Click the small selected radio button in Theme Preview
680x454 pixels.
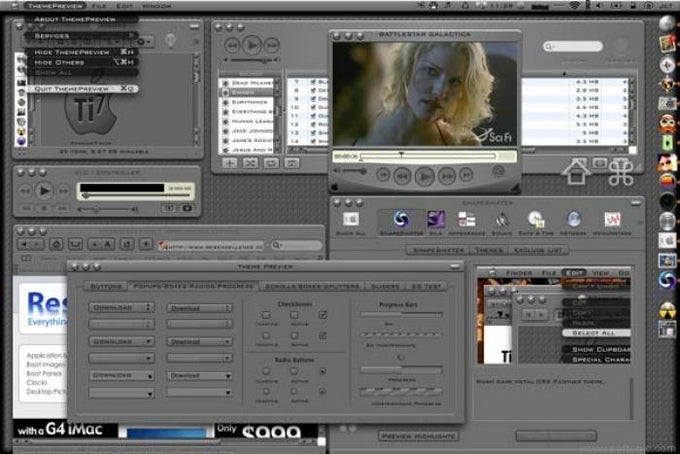[x=322, y=391]
